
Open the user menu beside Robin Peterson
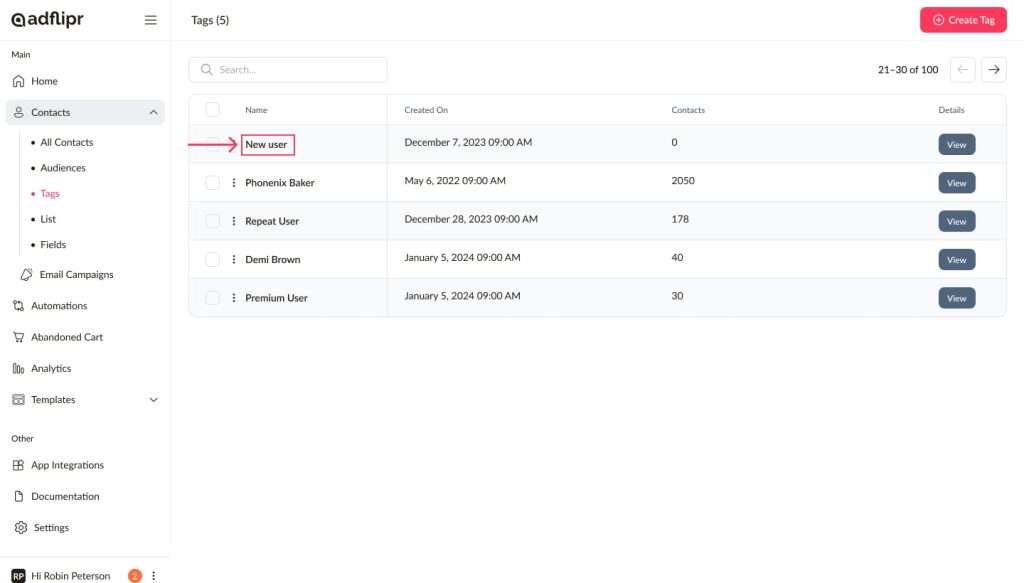[x=154, y=576]
